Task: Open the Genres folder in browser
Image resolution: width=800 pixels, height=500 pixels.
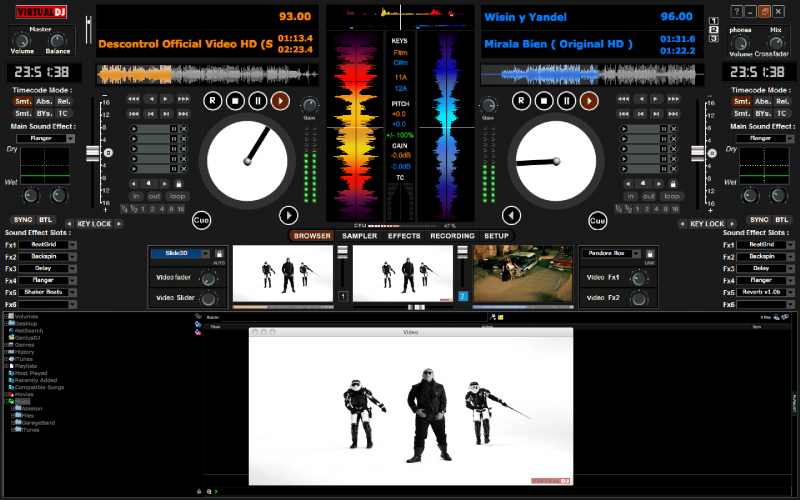Action: pos(24,345)
